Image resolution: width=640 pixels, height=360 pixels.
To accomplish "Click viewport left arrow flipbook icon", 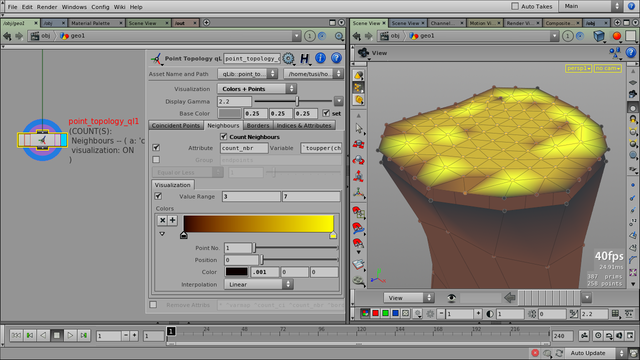I will 509,298.
